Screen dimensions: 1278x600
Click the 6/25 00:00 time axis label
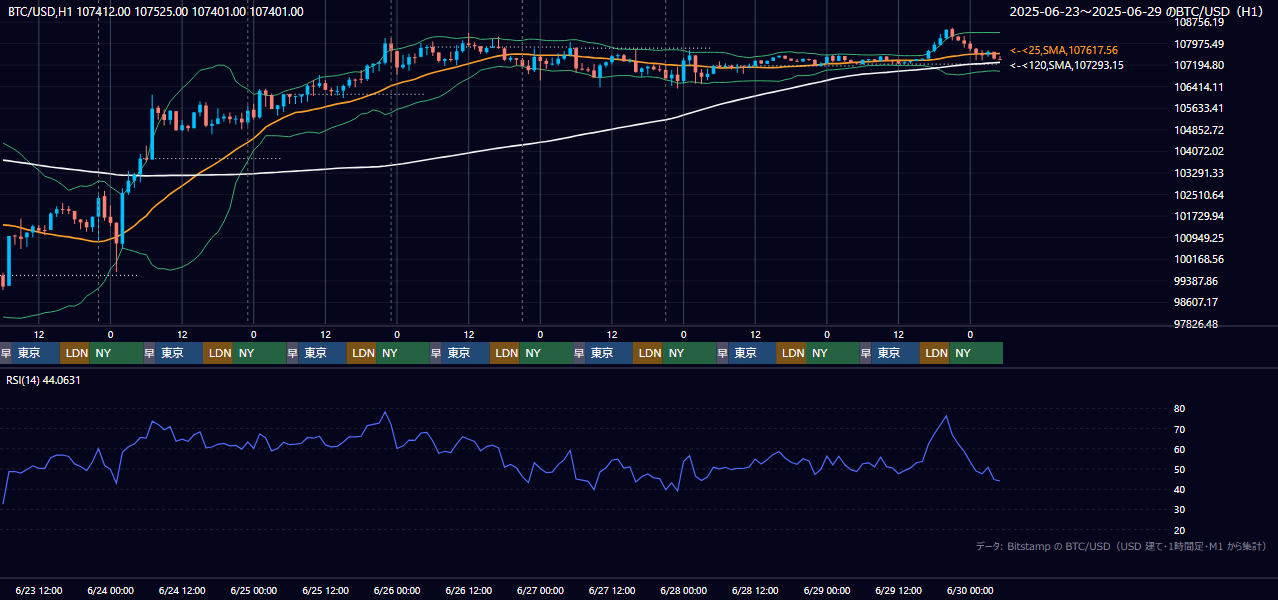[x=253, y=590]
